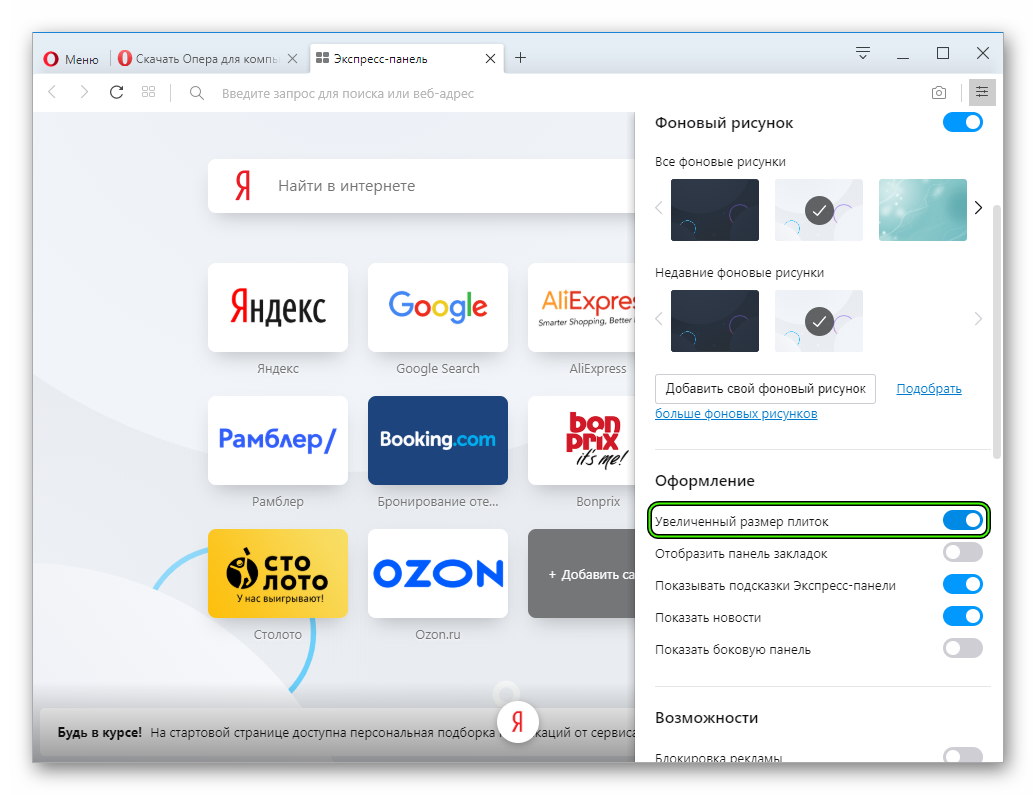Go forward with the forward arrow
The height and width of the screenshot is (795, 1036).
click(x=84, y=93)
